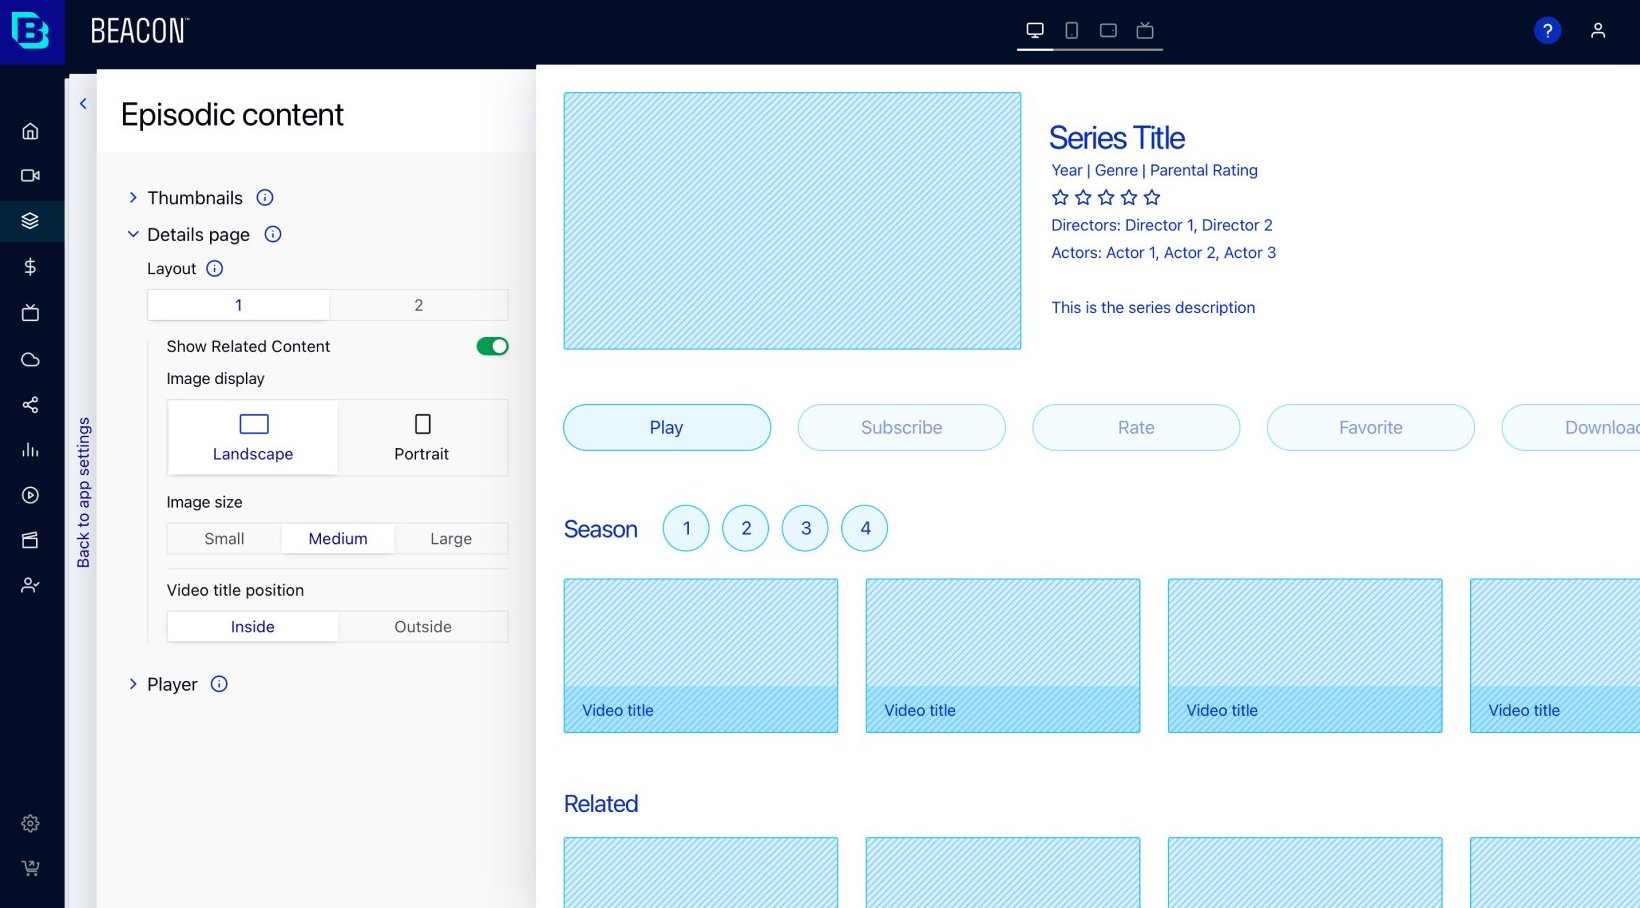Open the user check sidebar icon
This screenshot has height=908, width=1640.
click(x=30, y=585)
